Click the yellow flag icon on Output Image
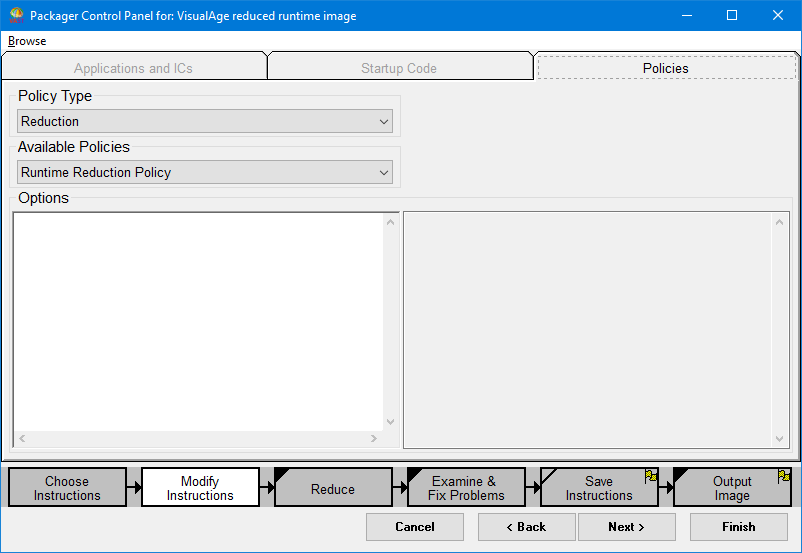 784,476
